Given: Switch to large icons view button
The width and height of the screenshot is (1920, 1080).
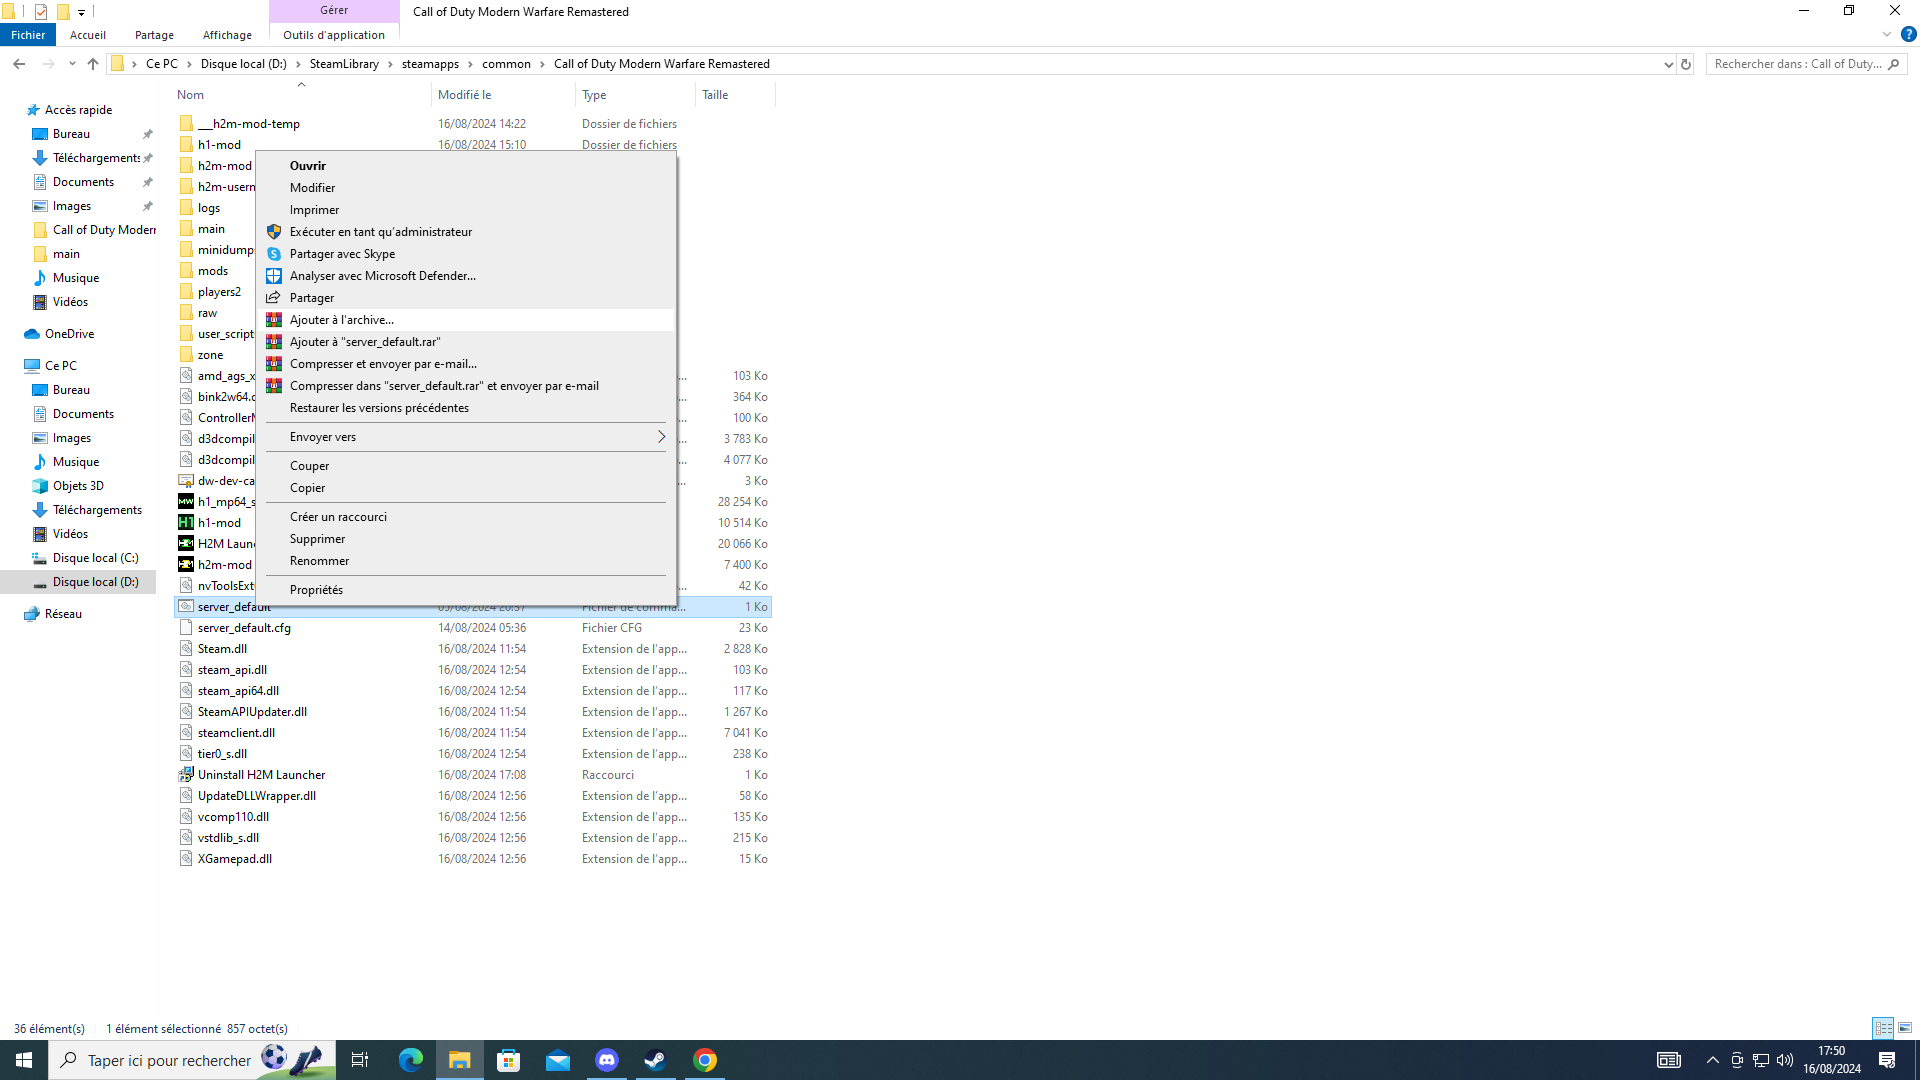Looking at the screenshot, I should (1905, 1028).
